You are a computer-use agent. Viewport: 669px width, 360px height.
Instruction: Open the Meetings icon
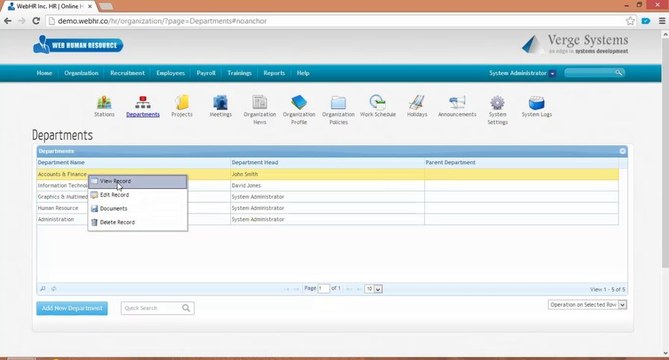click(x=220, y=103)
